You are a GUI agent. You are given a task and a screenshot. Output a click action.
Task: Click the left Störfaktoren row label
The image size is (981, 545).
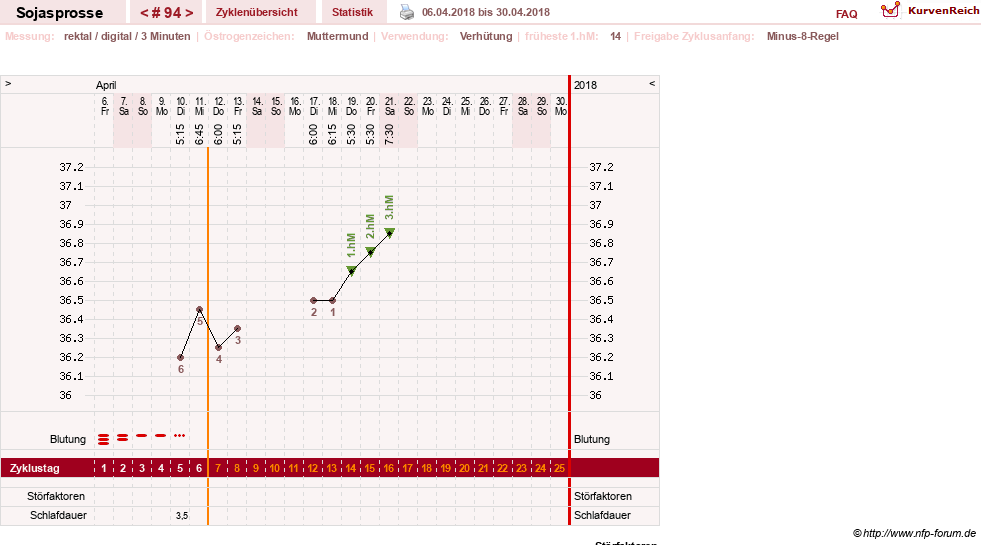56,496
